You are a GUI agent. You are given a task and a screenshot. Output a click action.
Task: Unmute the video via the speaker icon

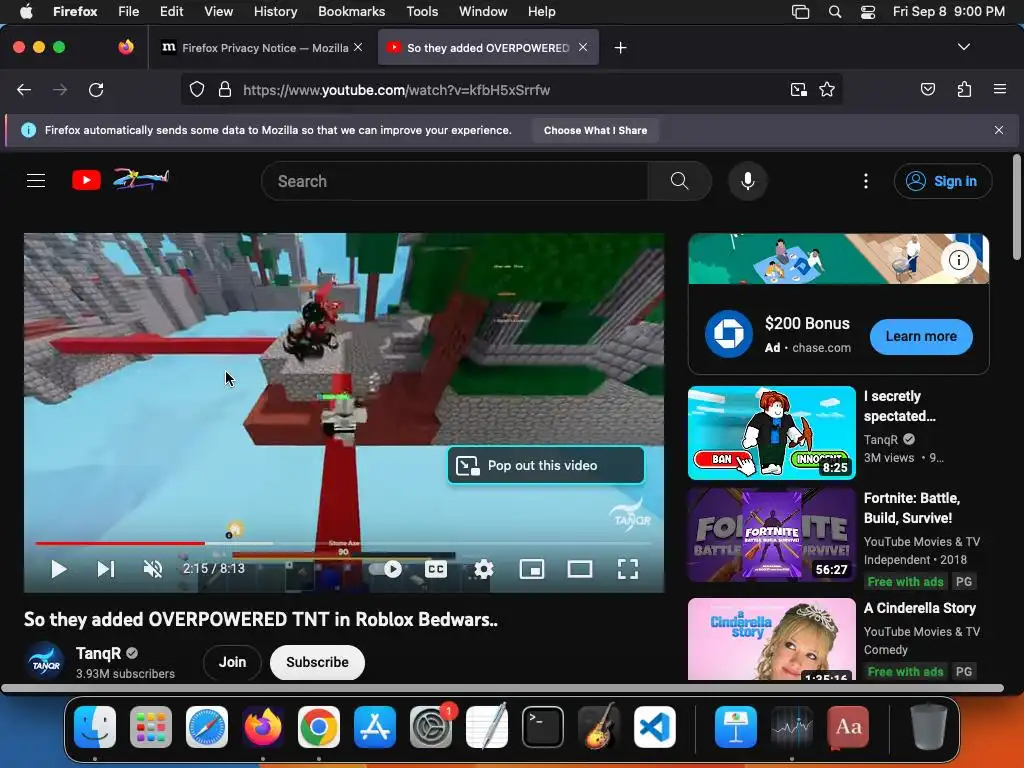tap(153, 569)
